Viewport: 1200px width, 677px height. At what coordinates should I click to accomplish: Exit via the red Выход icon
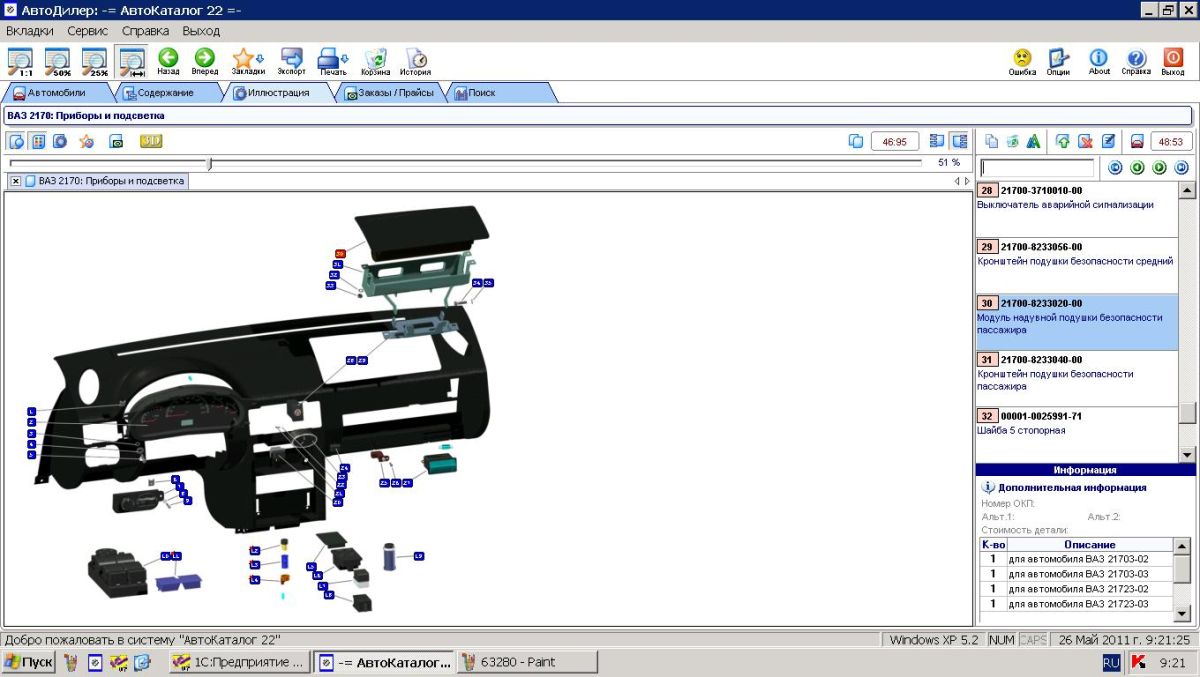[1173, 62]
